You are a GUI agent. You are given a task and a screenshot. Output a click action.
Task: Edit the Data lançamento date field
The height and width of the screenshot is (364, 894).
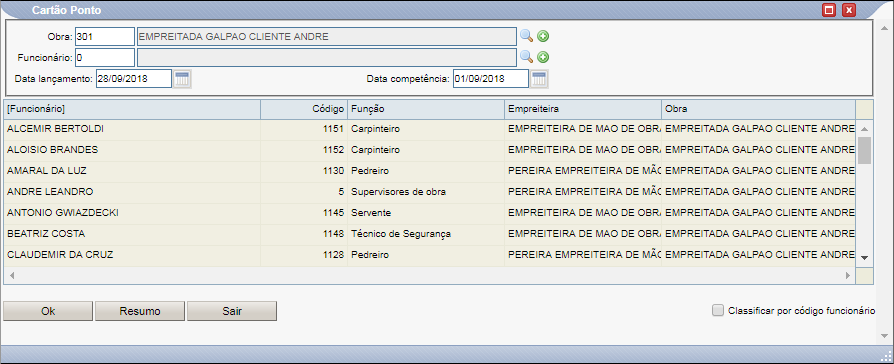tap(134, 79)
